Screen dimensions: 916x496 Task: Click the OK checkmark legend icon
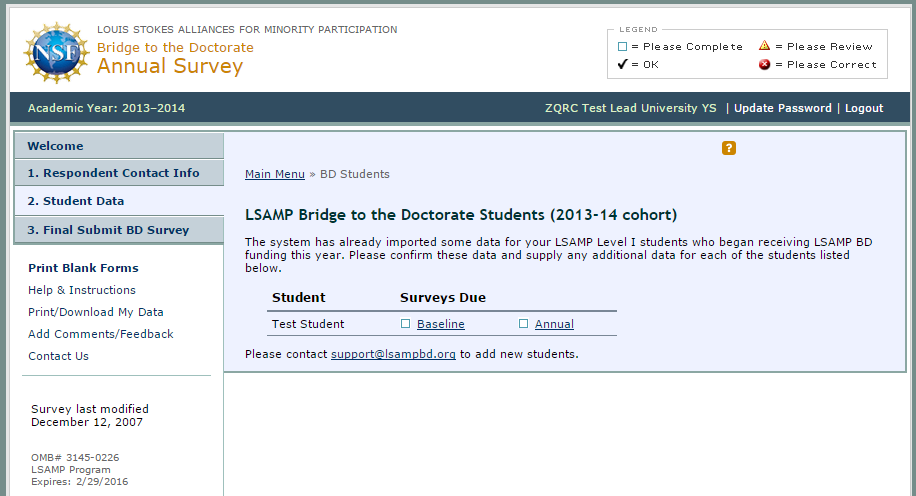coord(622,64)
